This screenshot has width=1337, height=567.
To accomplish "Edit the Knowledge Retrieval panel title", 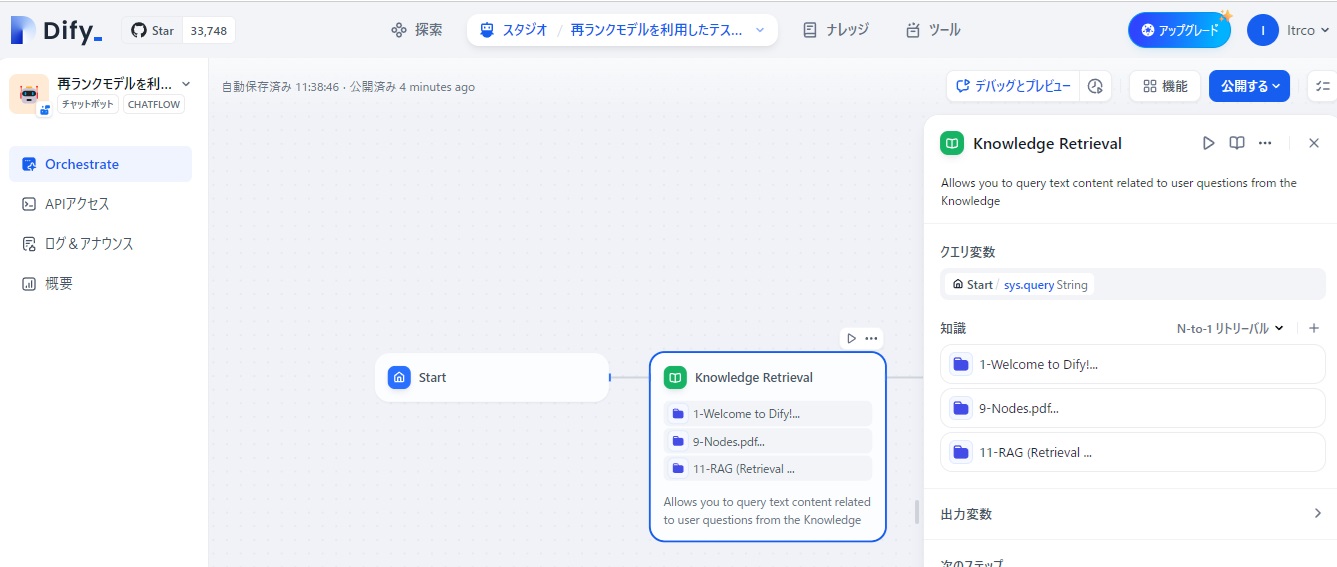I will click(x=1047, y=143).
